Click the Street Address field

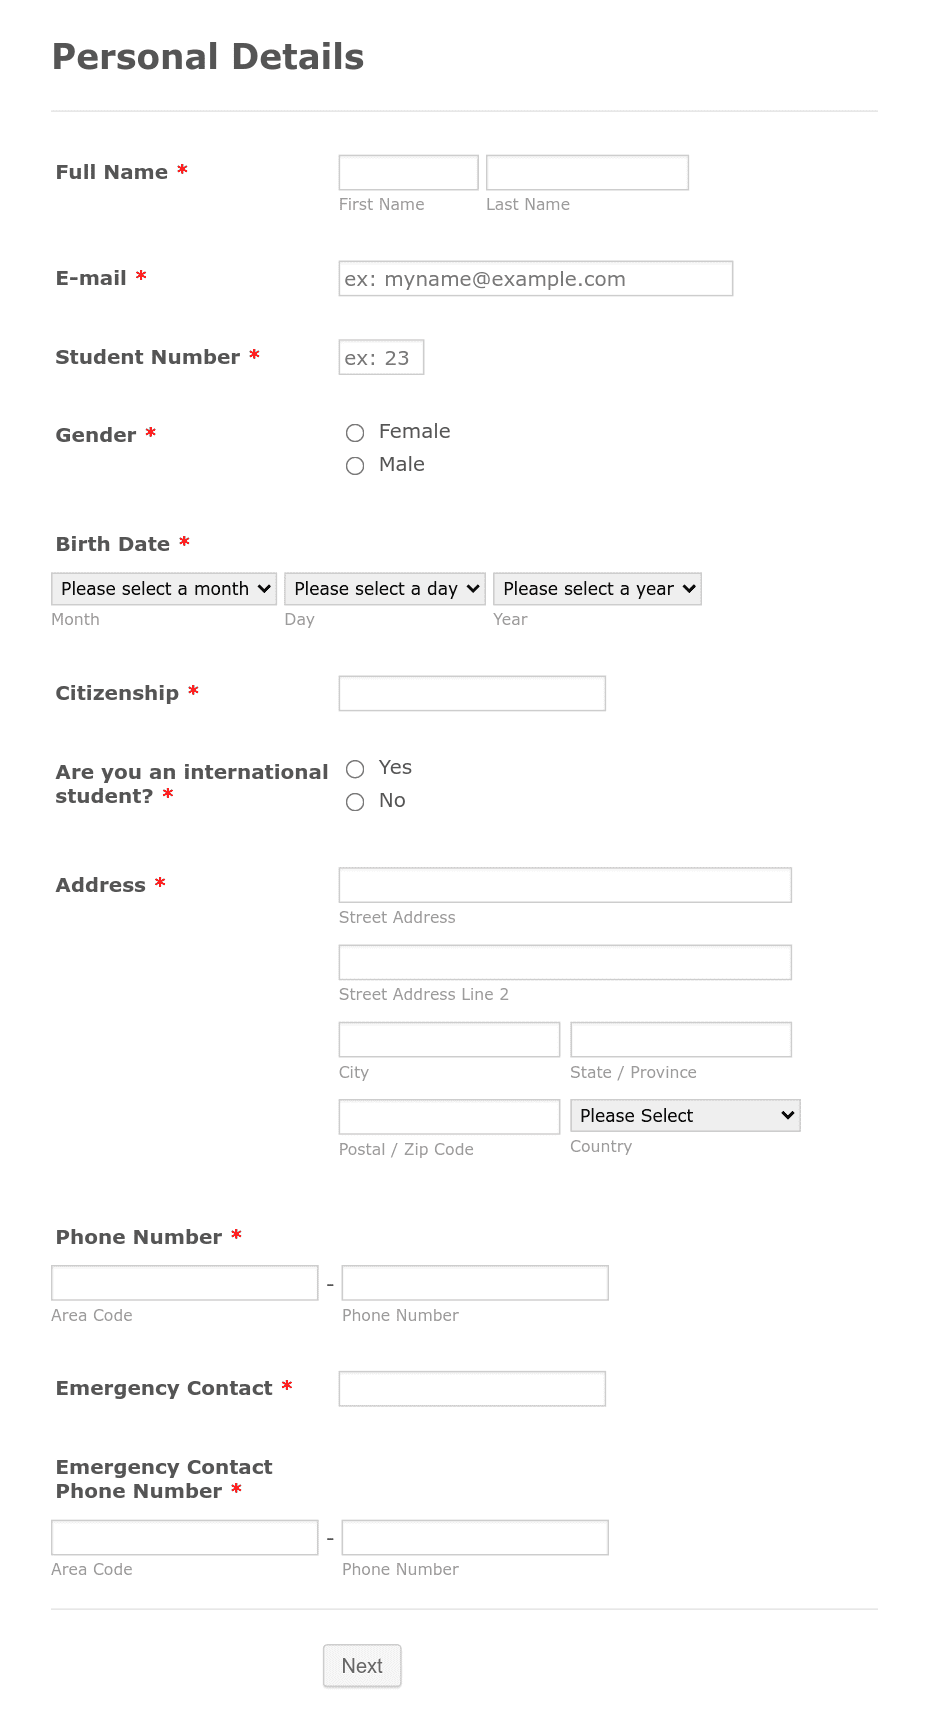point(564,885)
